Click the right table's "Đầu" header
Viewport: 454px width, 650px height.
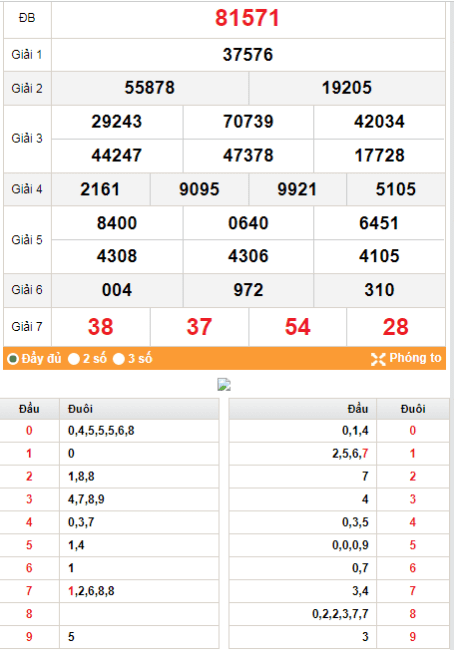[358, 409]
